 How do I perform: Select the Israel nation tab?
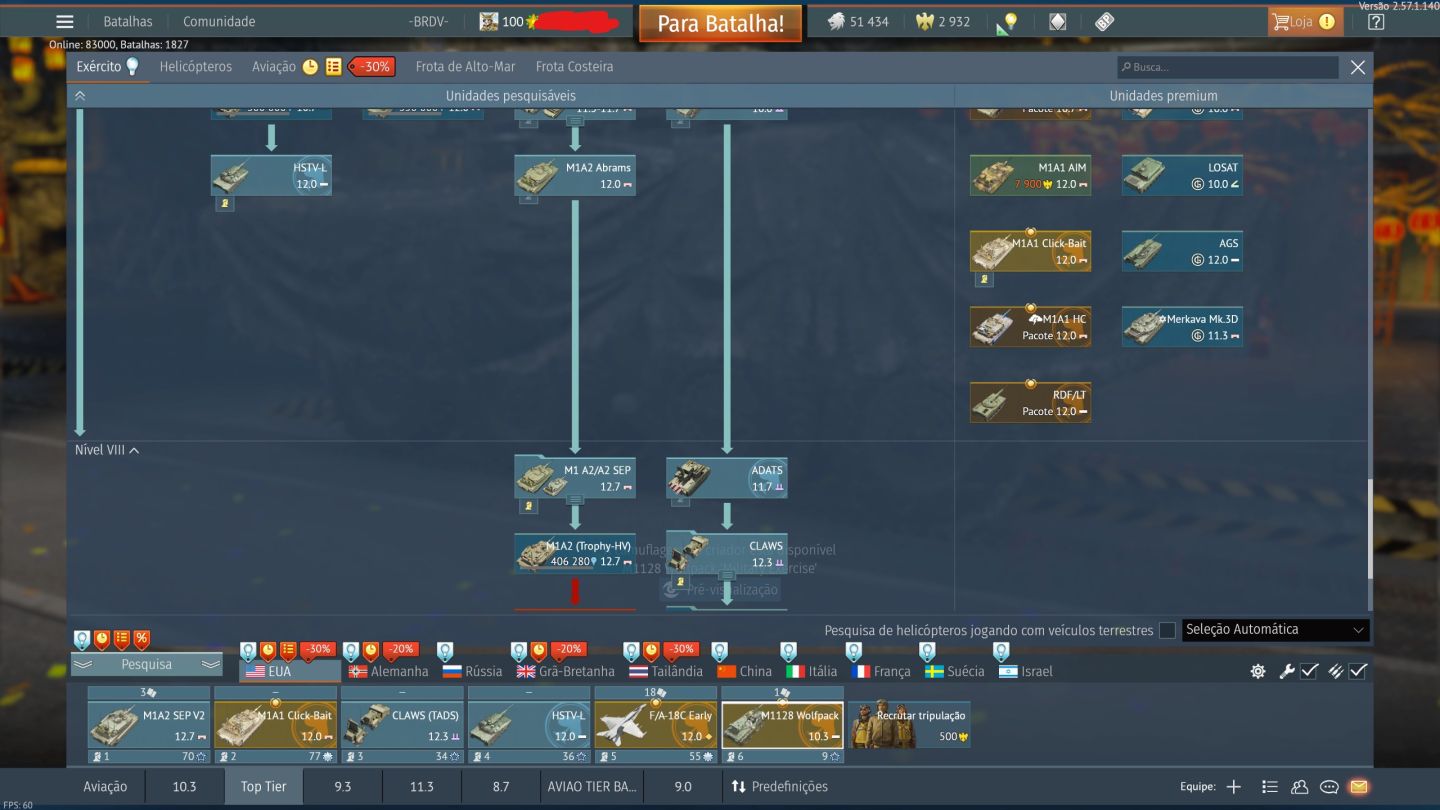[x=1026, y=671]
